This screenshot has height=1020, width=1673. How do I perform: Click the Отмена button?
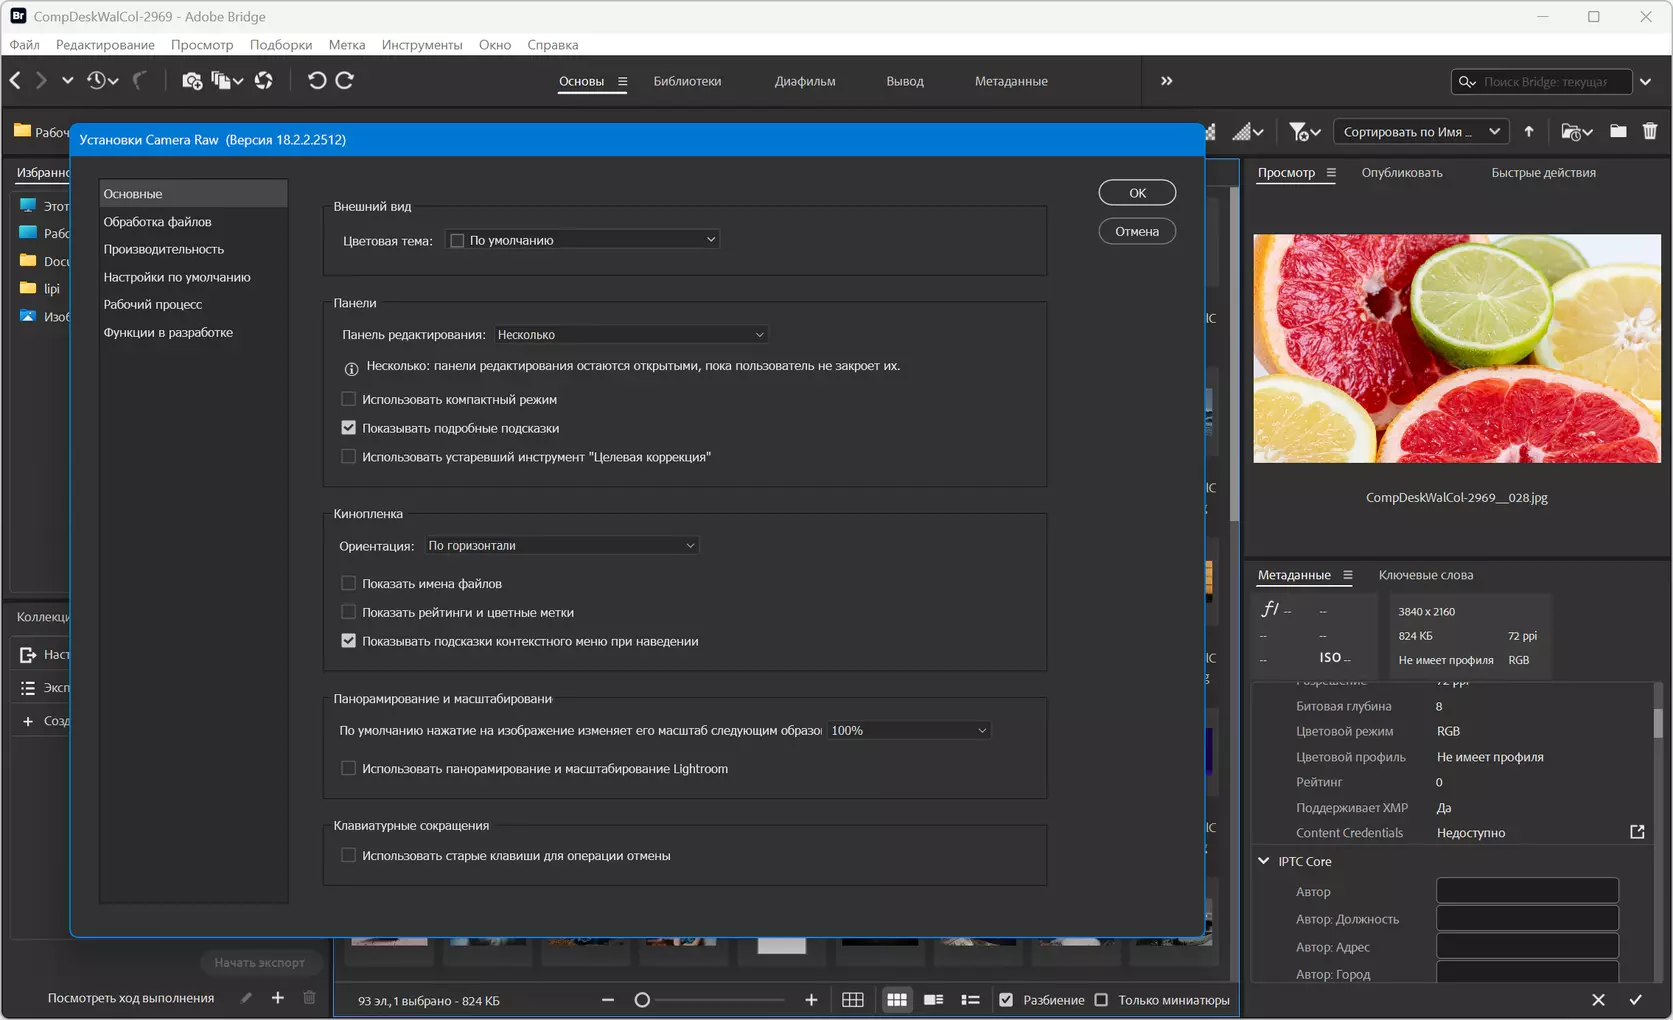point(1137,231)
